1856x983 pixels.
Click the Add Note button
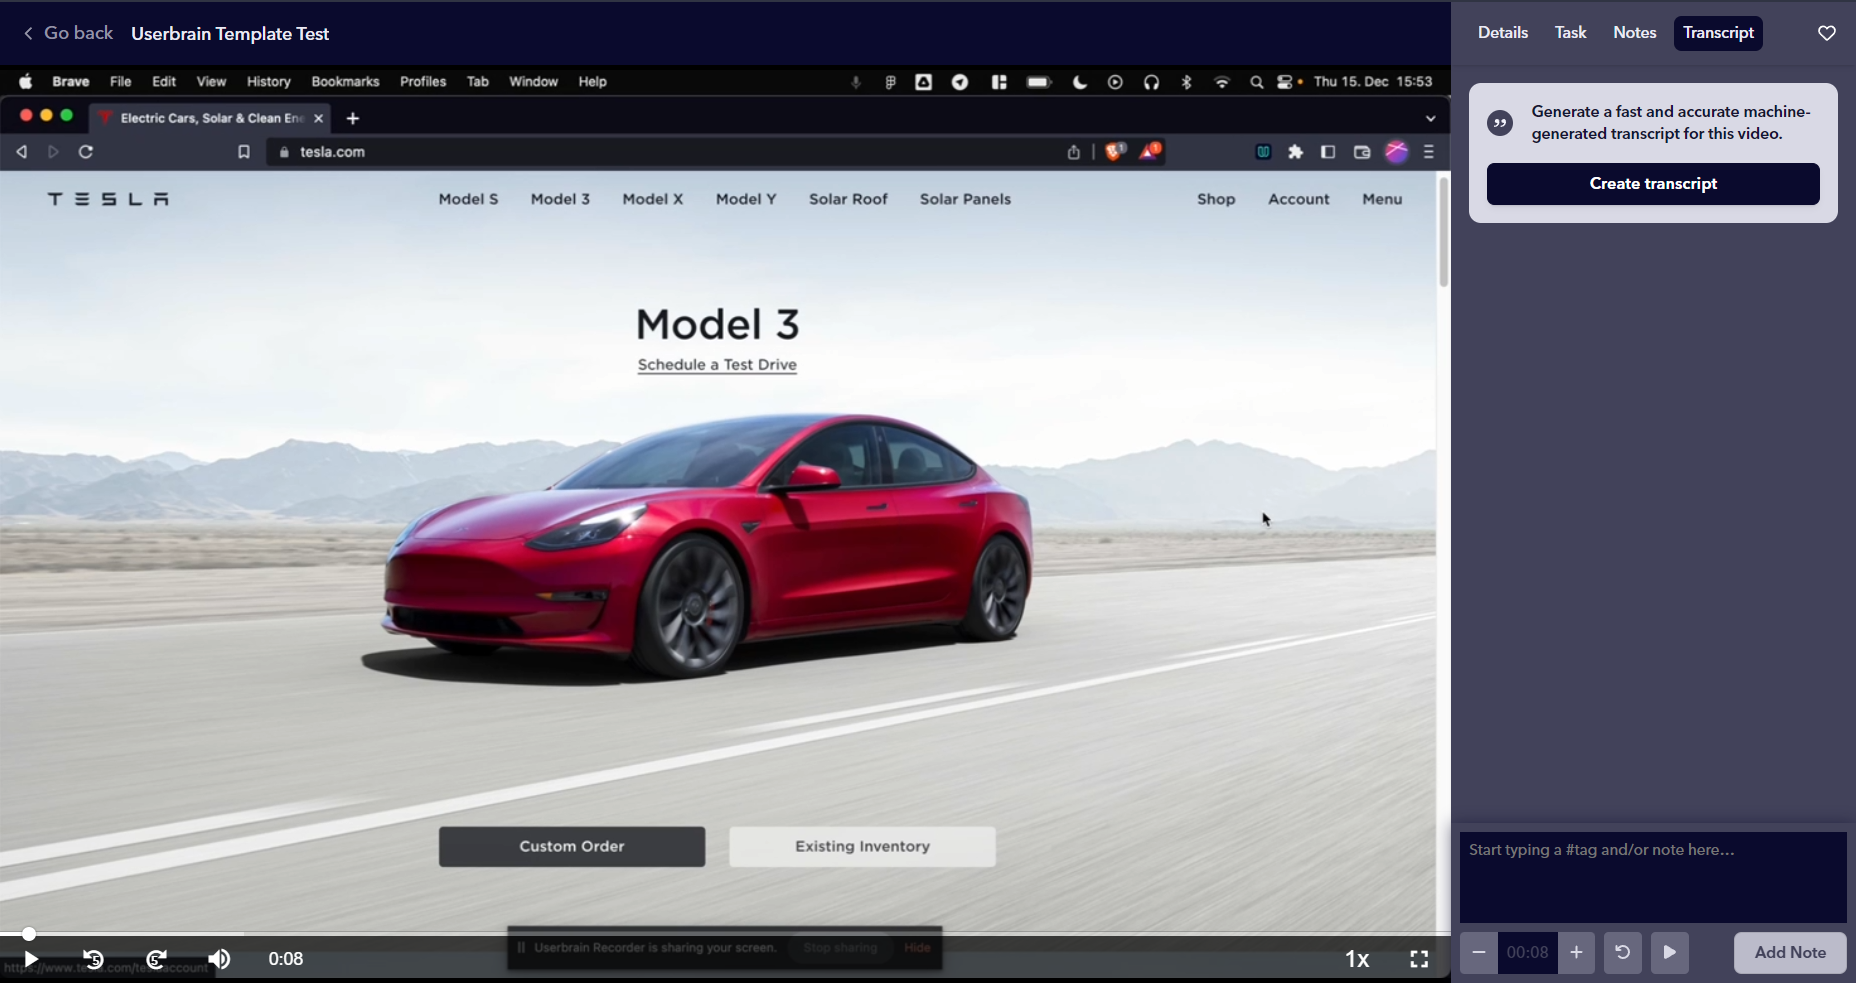(1790, 953)
